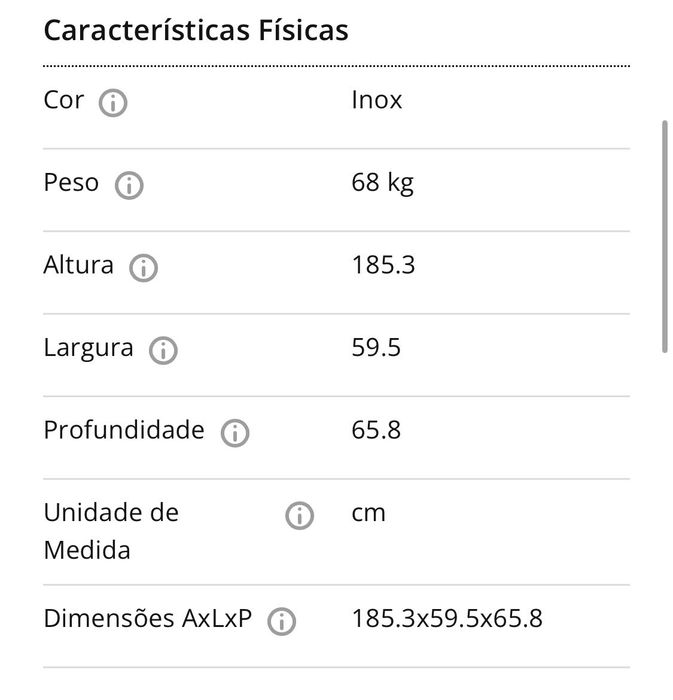Viewport: 673px width, 700px height.
Task: Select the Altura label text
Action: 78,265
